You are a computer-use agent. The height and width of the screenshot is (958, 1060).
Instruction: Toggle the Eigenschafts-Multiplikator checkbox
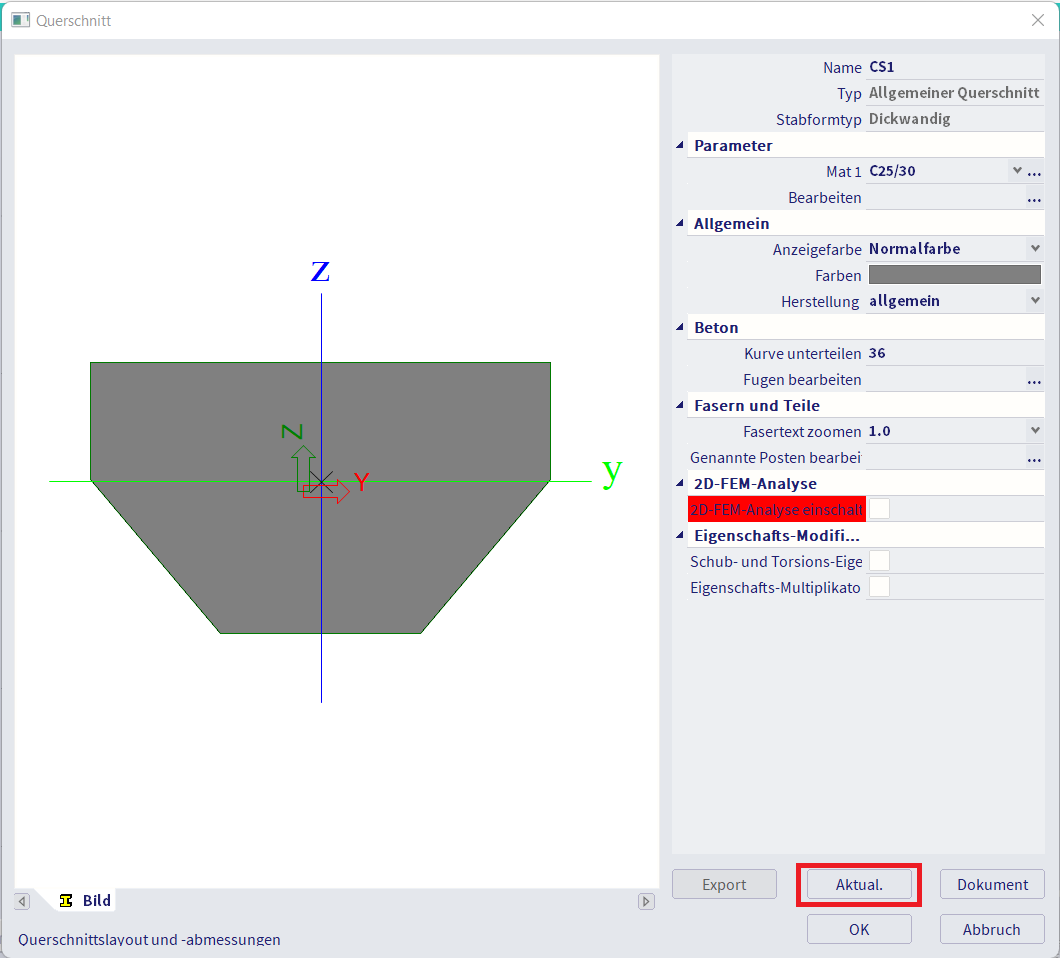(879, 587)
